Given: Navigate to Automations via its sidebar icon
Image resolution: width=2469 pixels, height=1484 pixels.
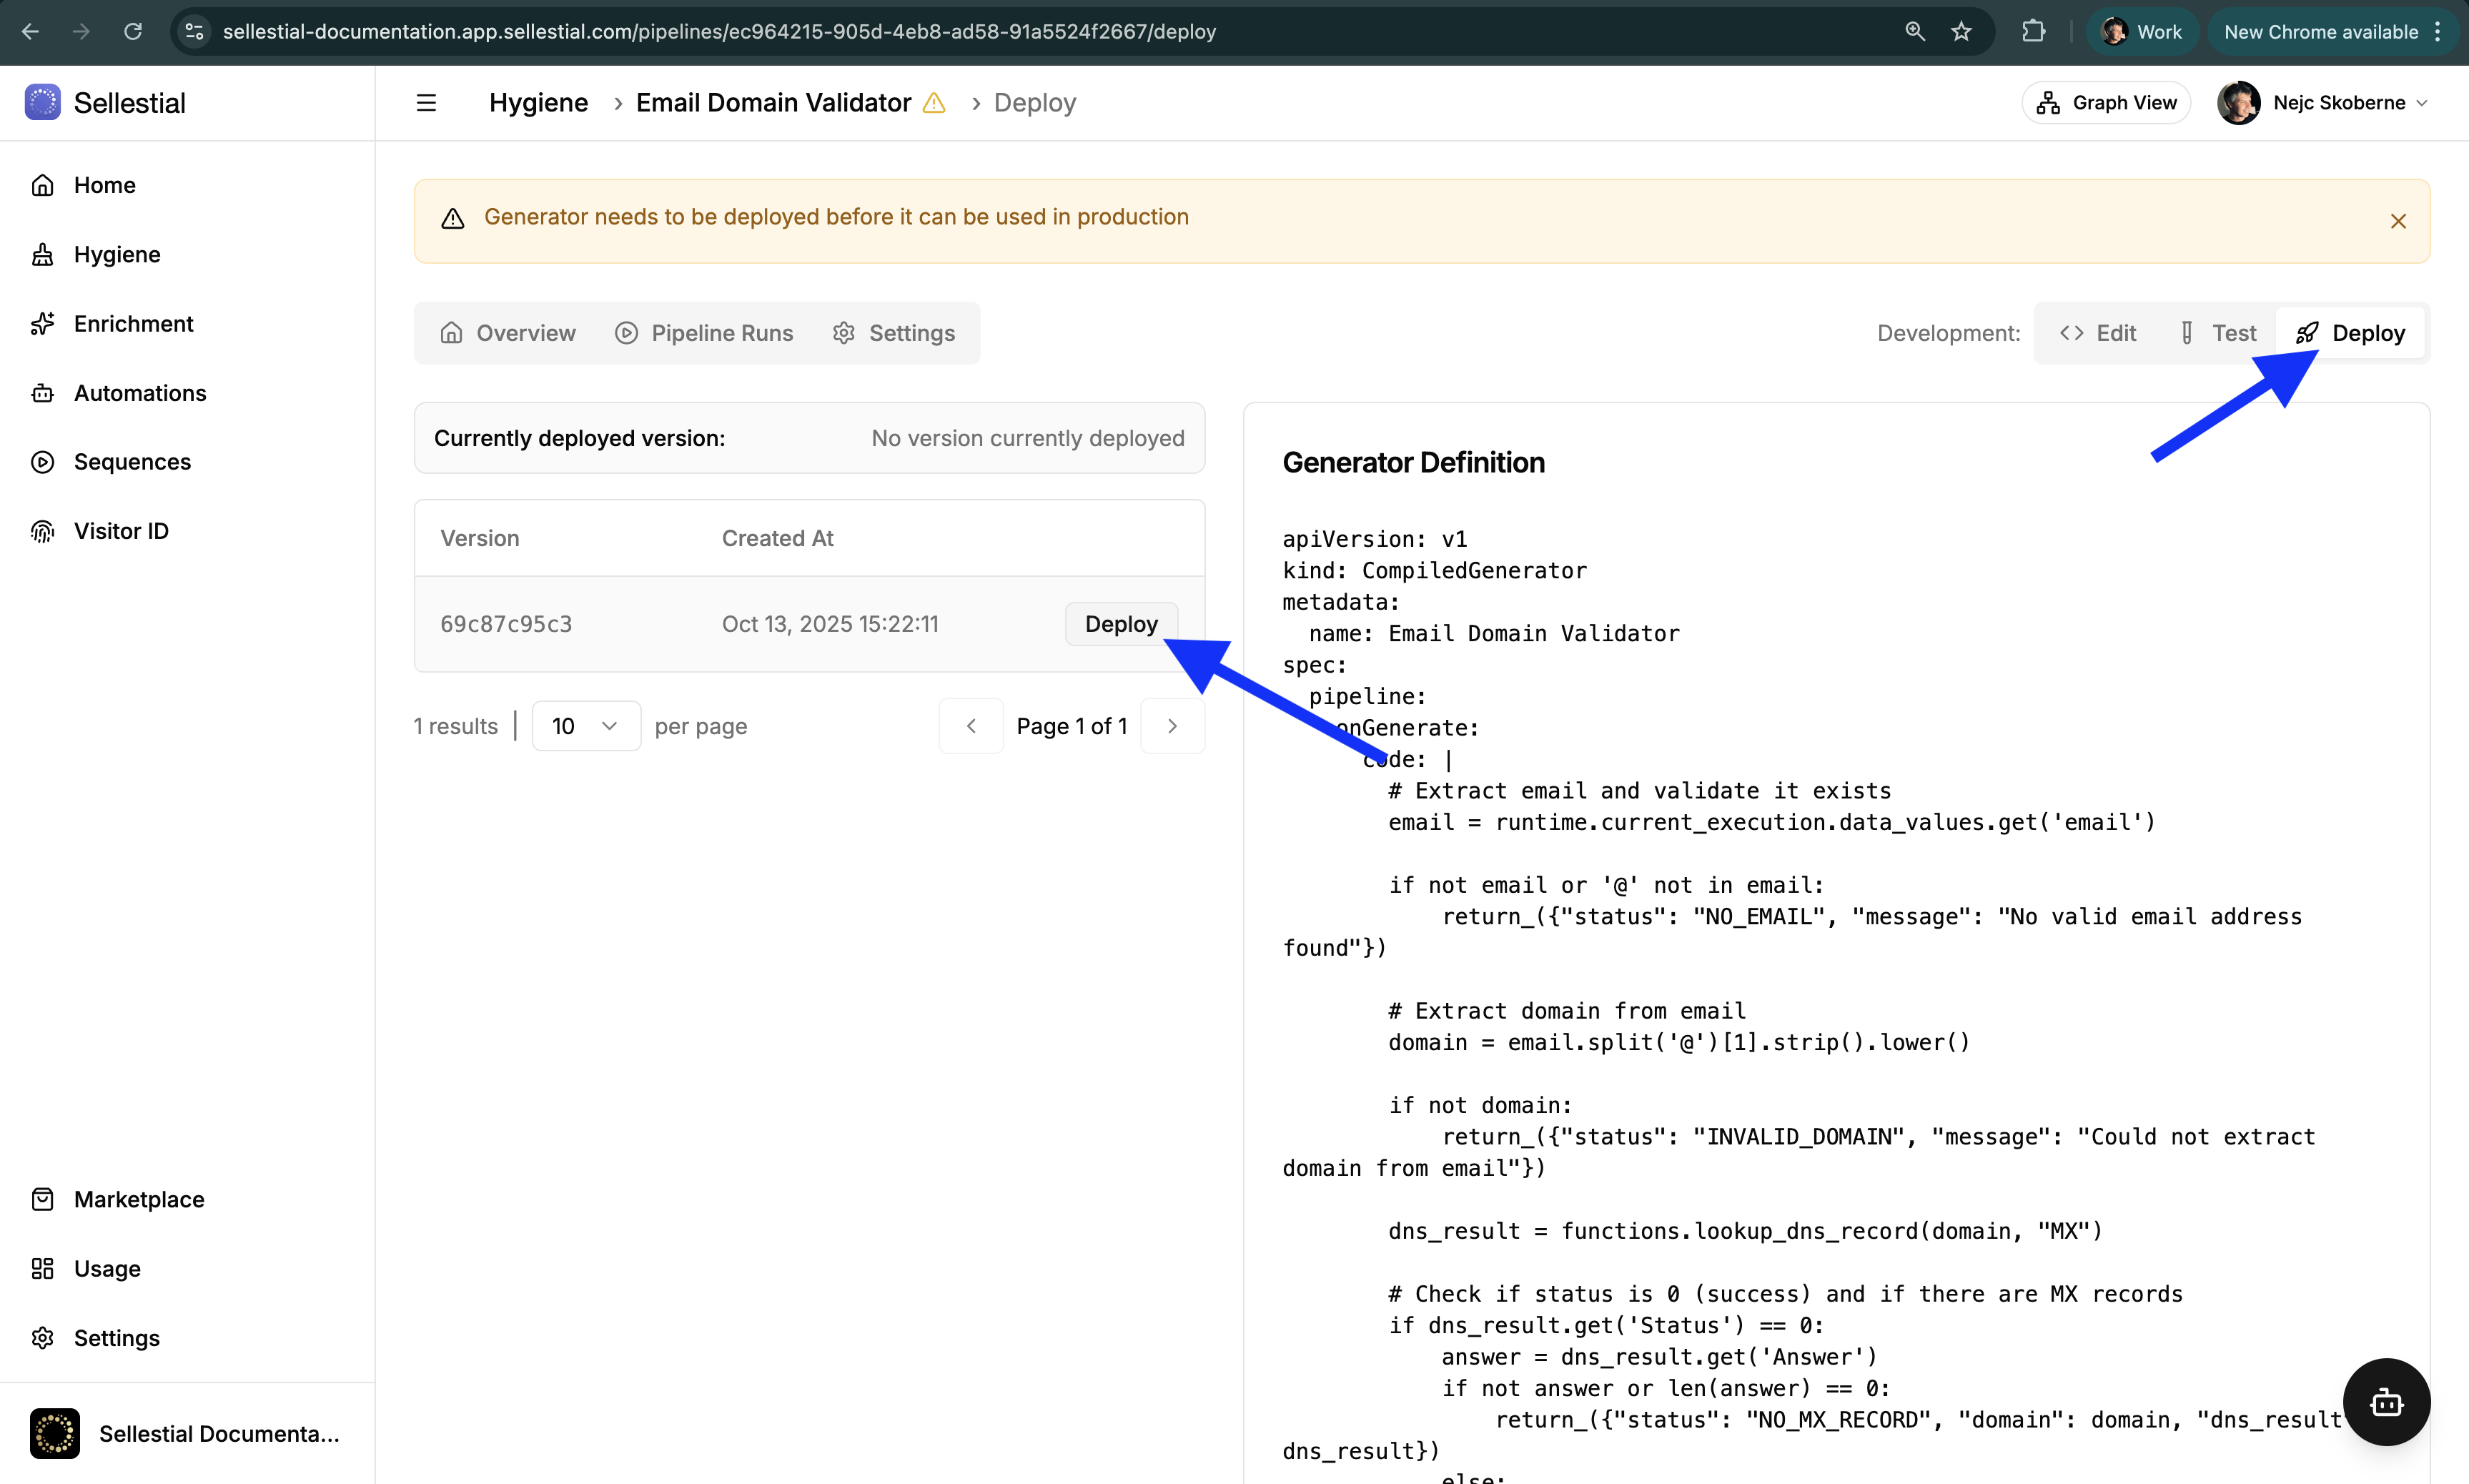Looking at the screenshot, I should tap(42, 392).
